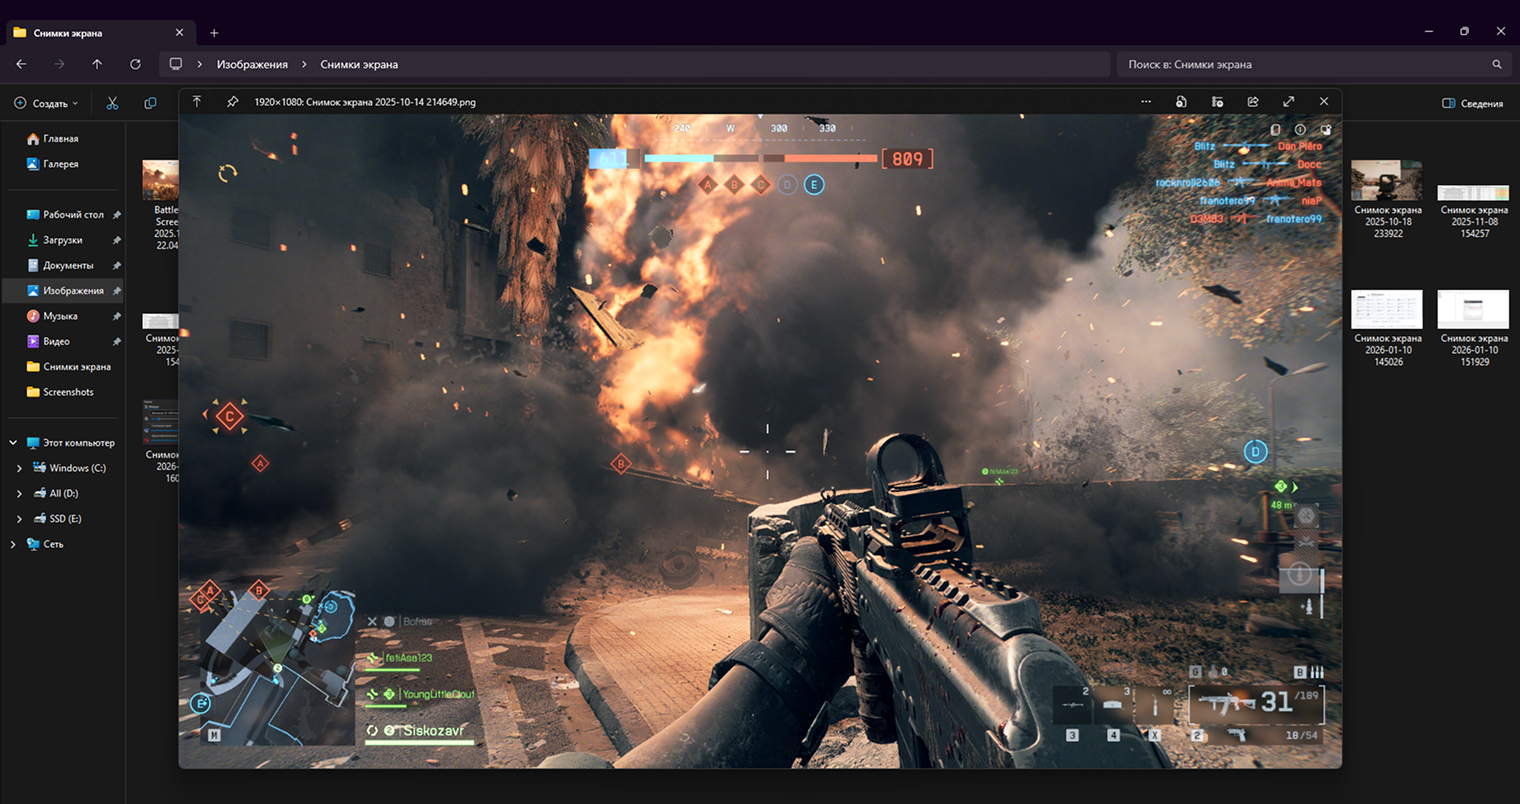Screen dimensions: 1520x804
Task: Refresh the current folder view
Action: (x=135, y=64)
